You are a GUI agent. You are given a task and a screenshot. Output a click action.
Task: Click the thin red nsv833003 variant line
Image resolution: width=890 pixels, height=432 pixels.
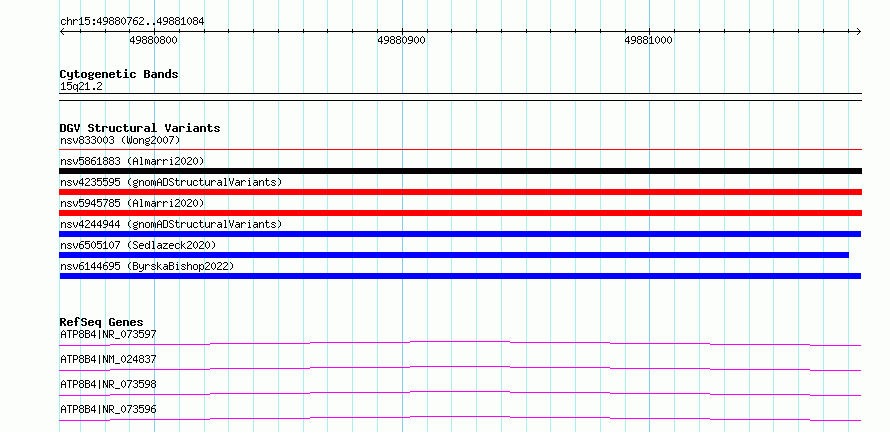[460, 149]
